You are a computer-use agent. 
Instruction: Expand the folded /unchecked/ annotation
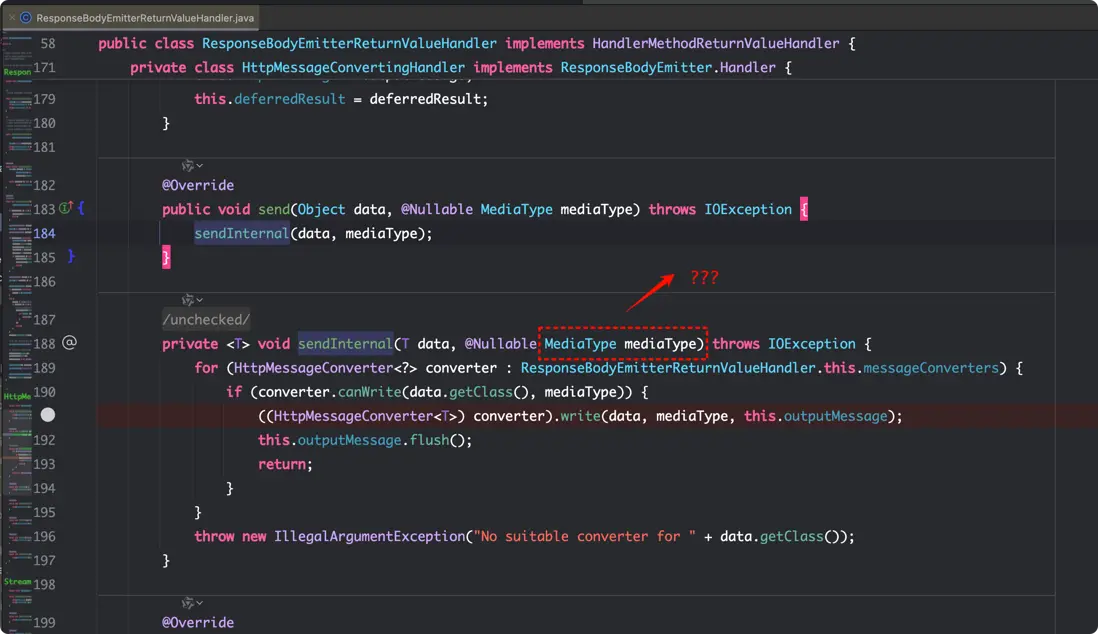click(x=206, y=319)
